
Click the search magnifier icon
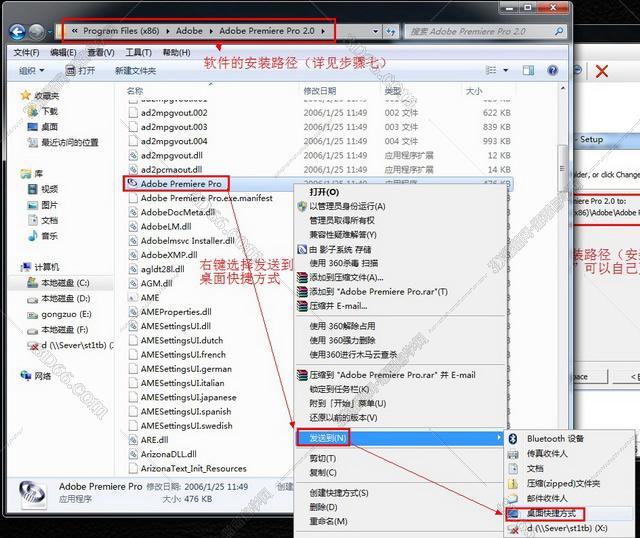559,31
